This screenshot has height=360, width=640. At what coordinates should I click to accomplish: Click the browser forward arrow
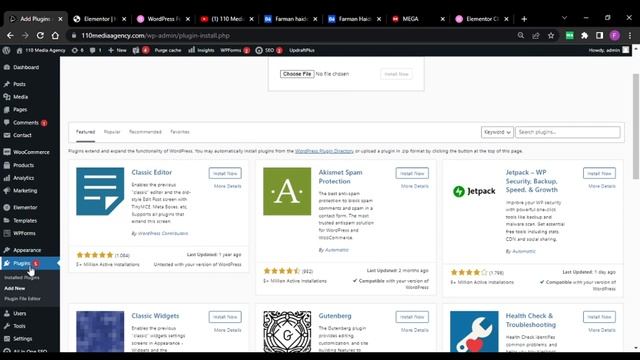click(x=25, y=36)
